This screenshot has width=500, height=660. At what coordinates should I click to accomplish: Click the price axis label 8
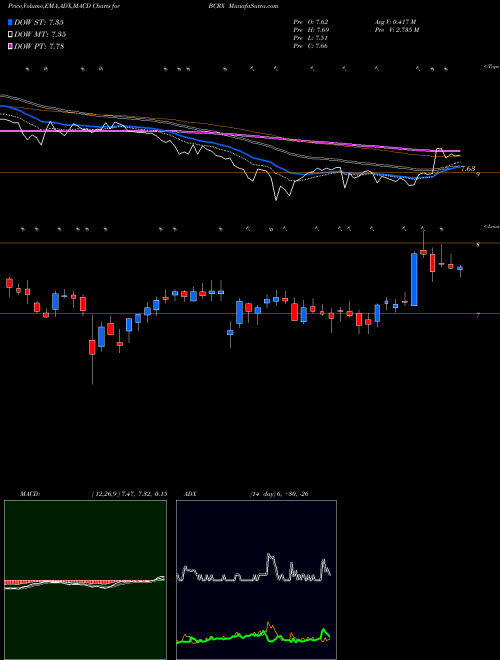478,245
